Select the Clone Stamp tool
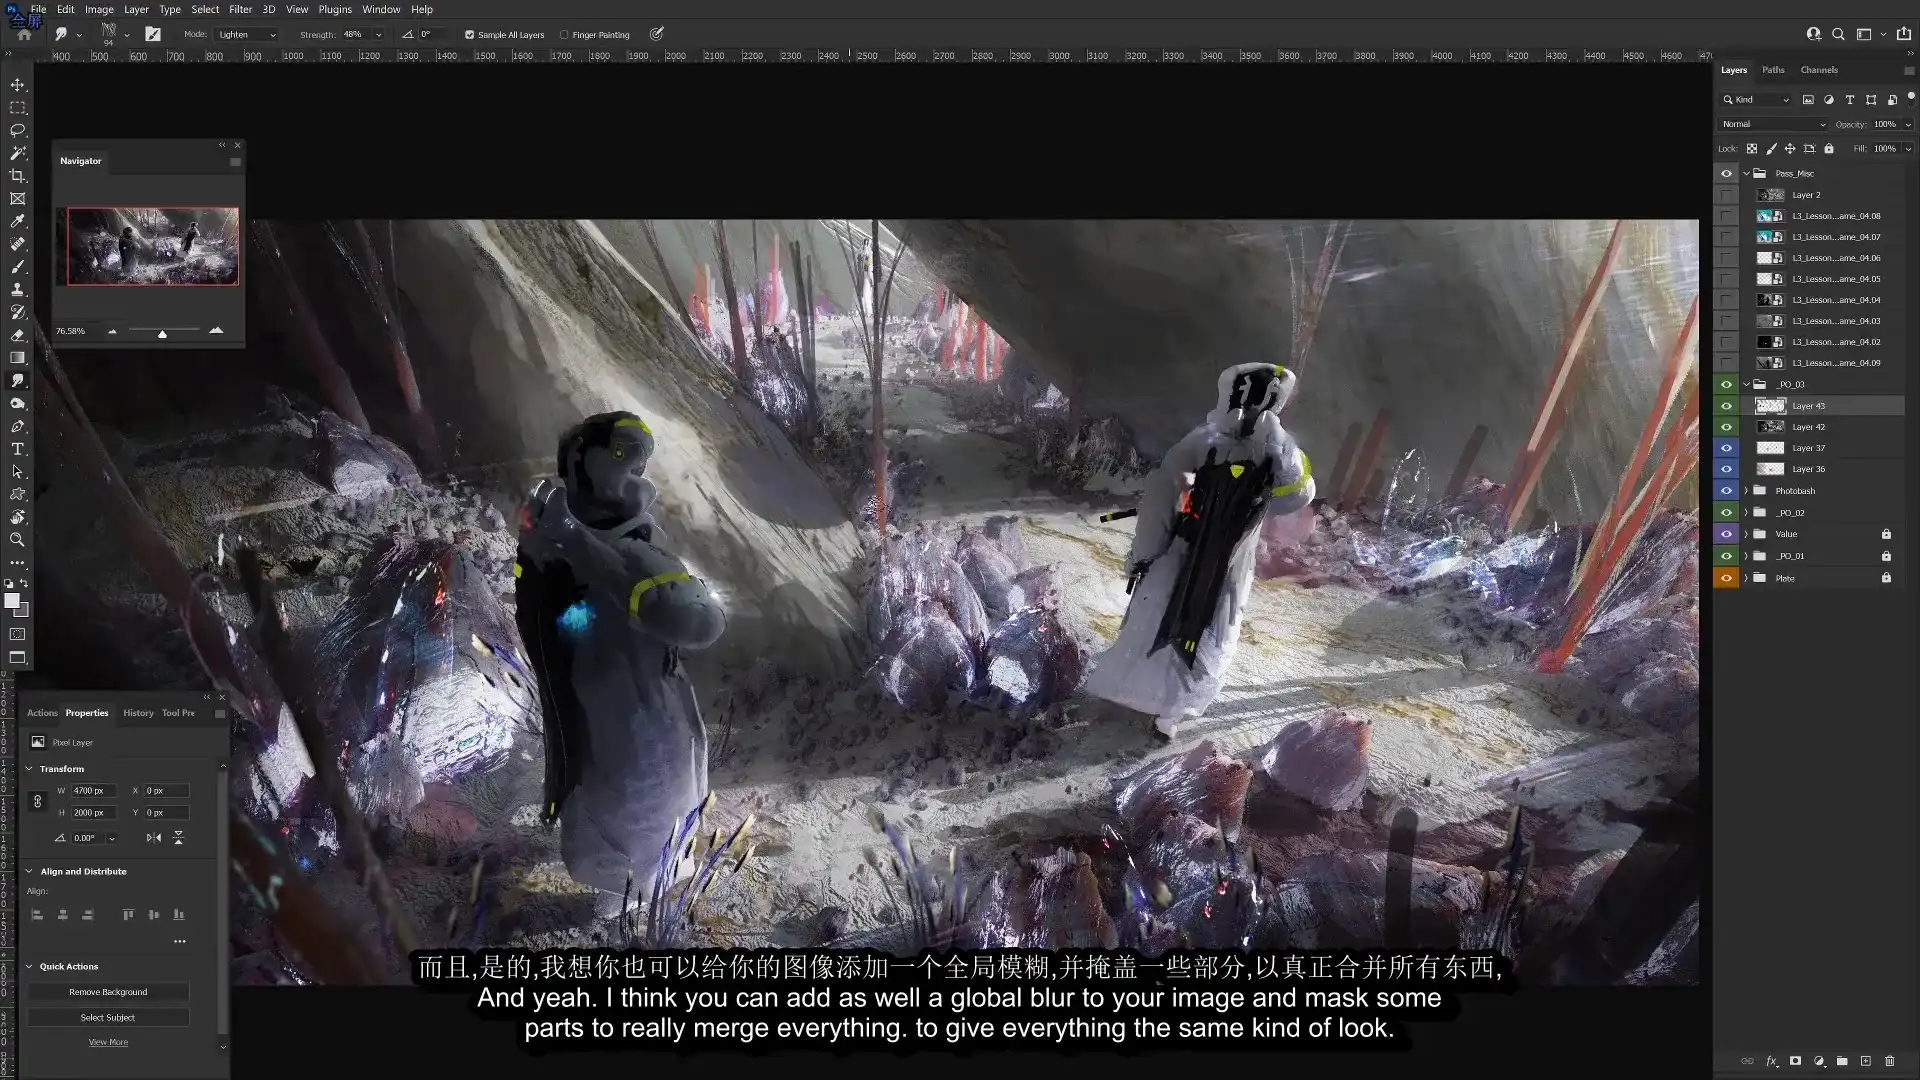The image size is (1920, 1080). (18, 289)
